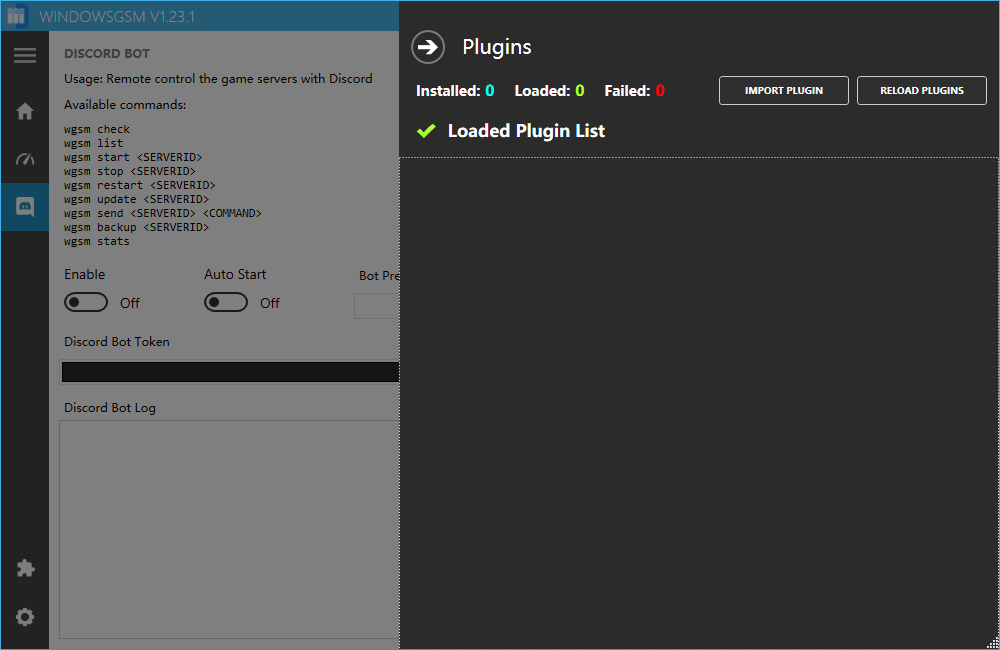Click the green checkmark near Loaded Plugin List
The image size is (1000, 650).
(x=426, y=130)
